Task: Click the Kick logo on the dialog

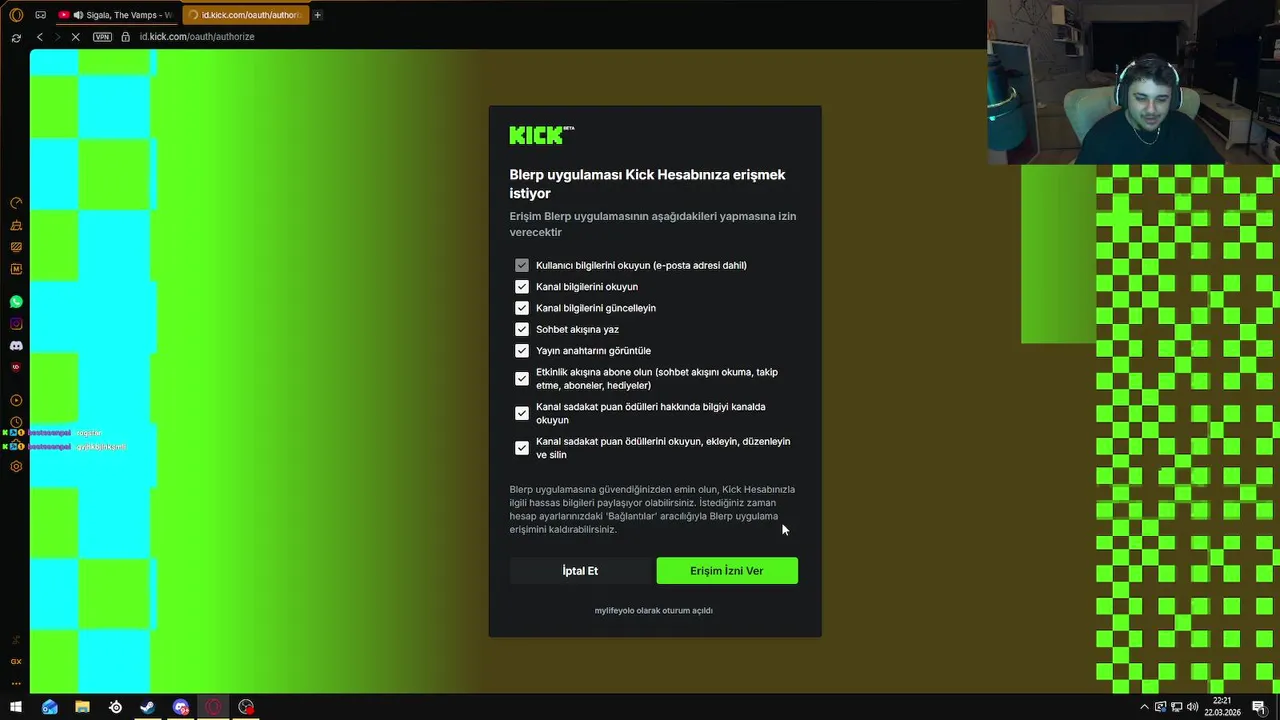Action: (541, 135)
